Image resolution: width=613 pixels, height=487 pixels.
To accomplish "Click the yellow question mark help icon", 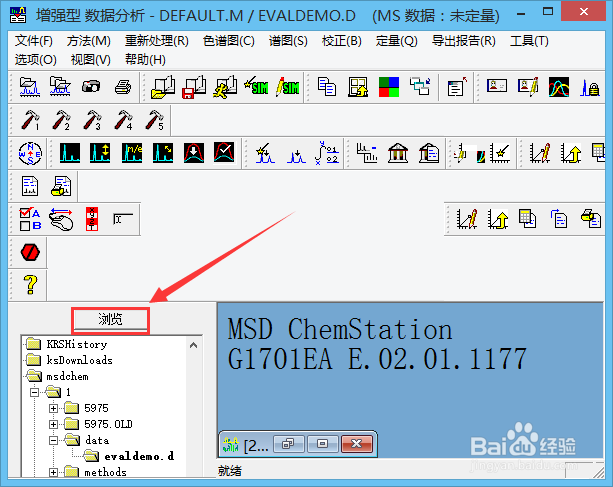I will click(x=30, y=285).
